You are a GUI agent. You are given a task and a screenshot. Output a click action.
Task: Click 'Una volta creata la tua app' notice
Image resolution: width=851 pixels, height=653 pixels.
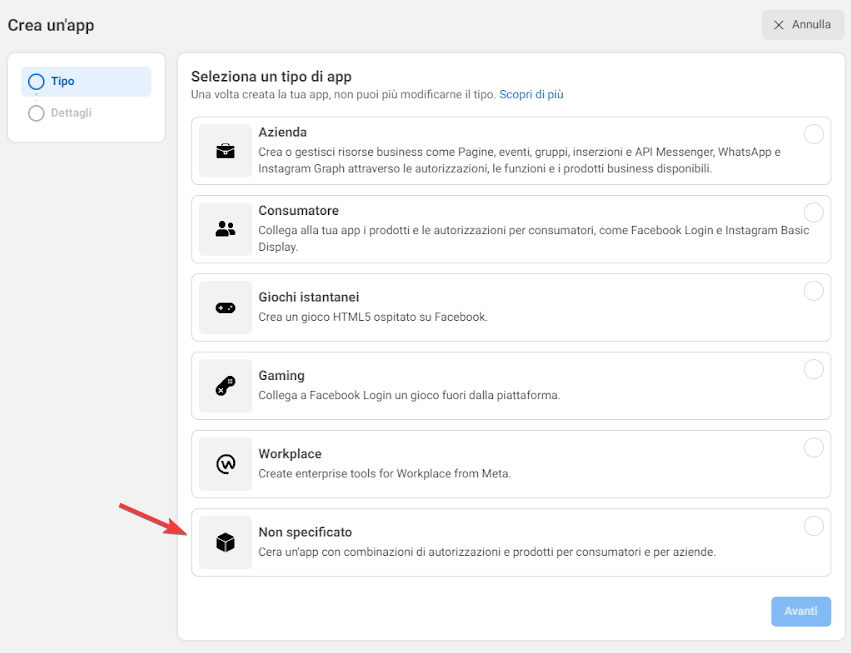click(344, 94)
